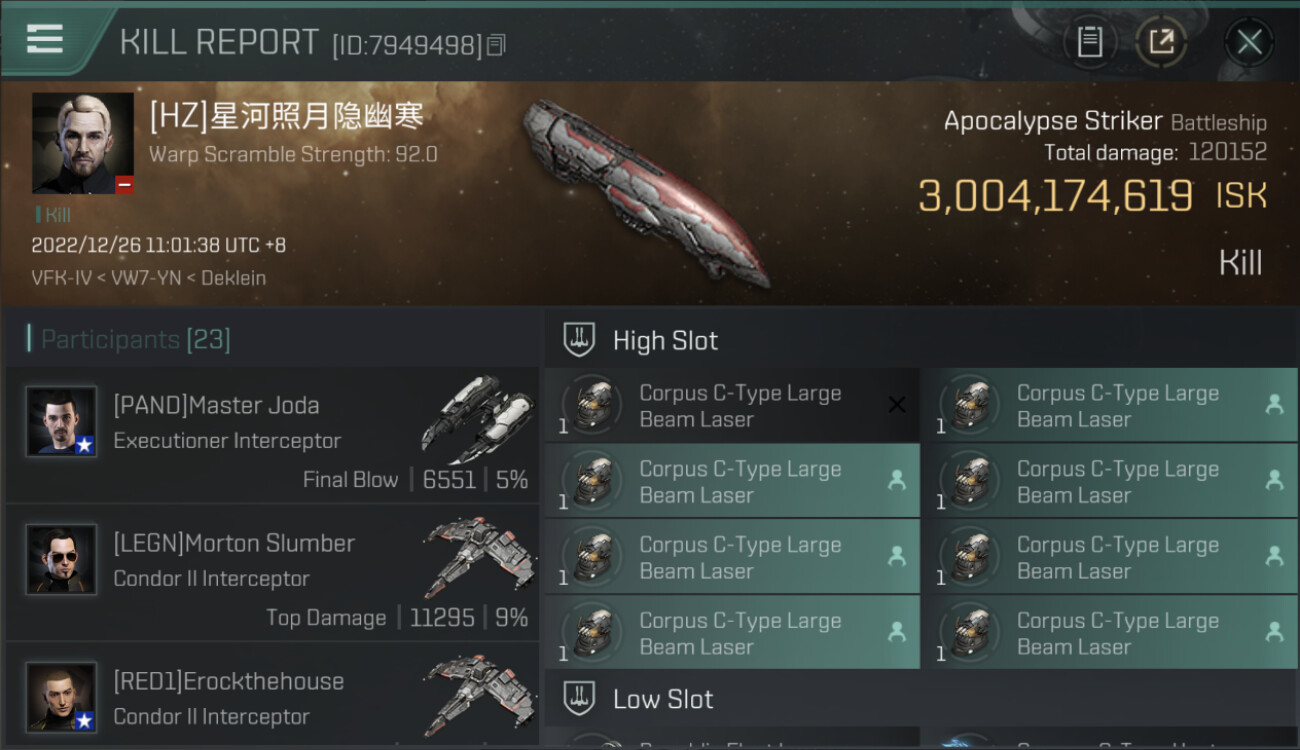Click the clipboard report icon
Screen dimensions: 1300x750
pos(1089,42)
